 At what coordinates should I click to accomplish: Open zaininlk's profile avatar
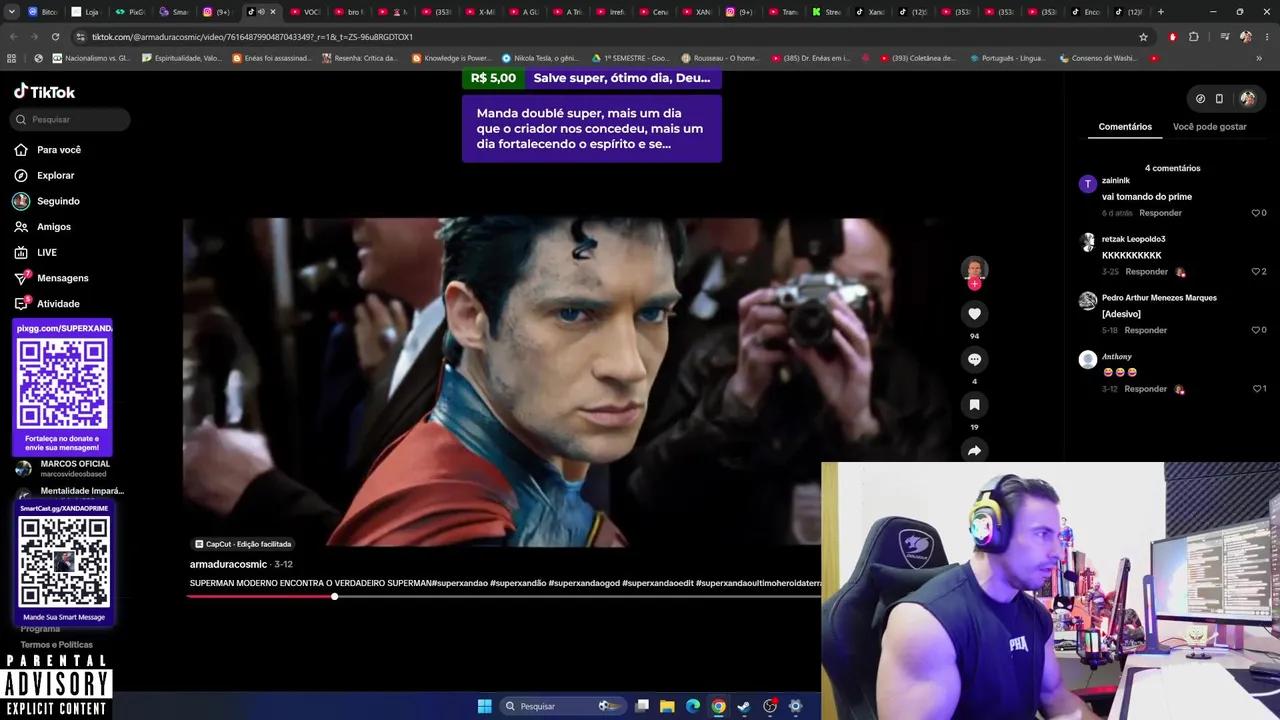(x=1088, y=184)
